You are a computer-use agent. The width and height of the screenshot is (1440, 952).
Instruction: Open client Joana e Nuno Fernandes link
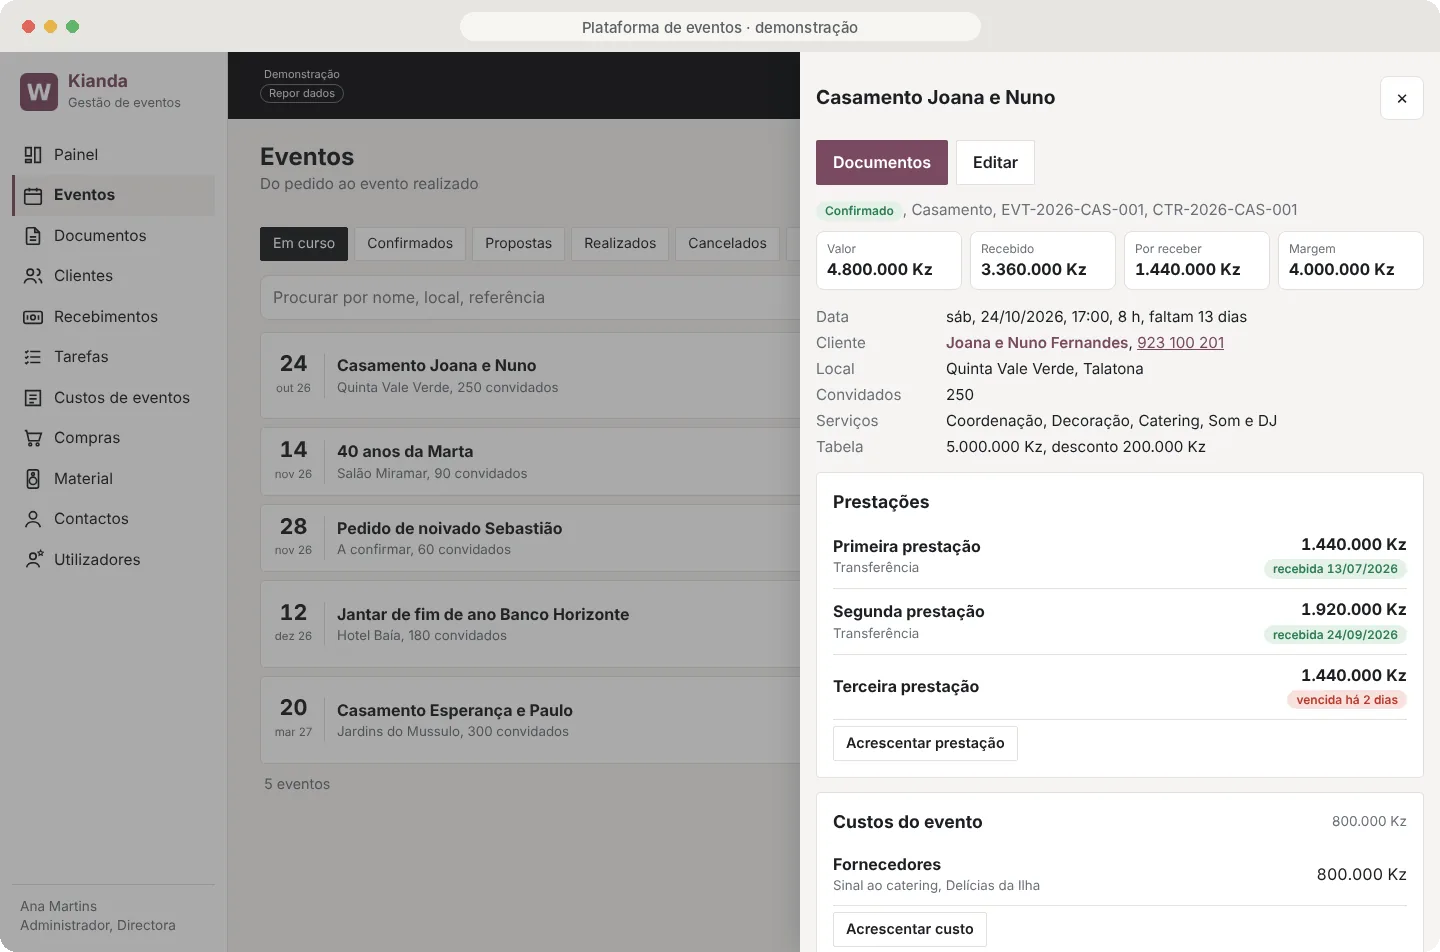point(1037,343)
